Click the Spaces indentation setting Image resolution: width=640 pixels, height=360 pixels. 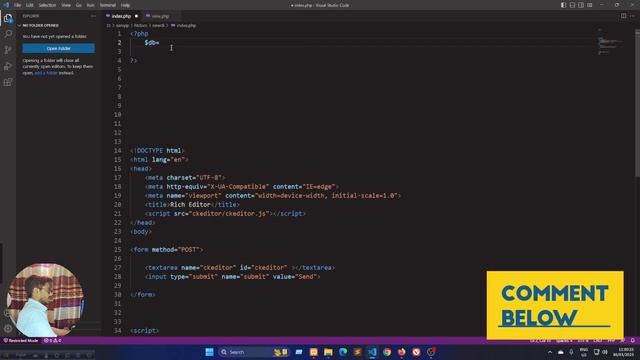(564, 340)
